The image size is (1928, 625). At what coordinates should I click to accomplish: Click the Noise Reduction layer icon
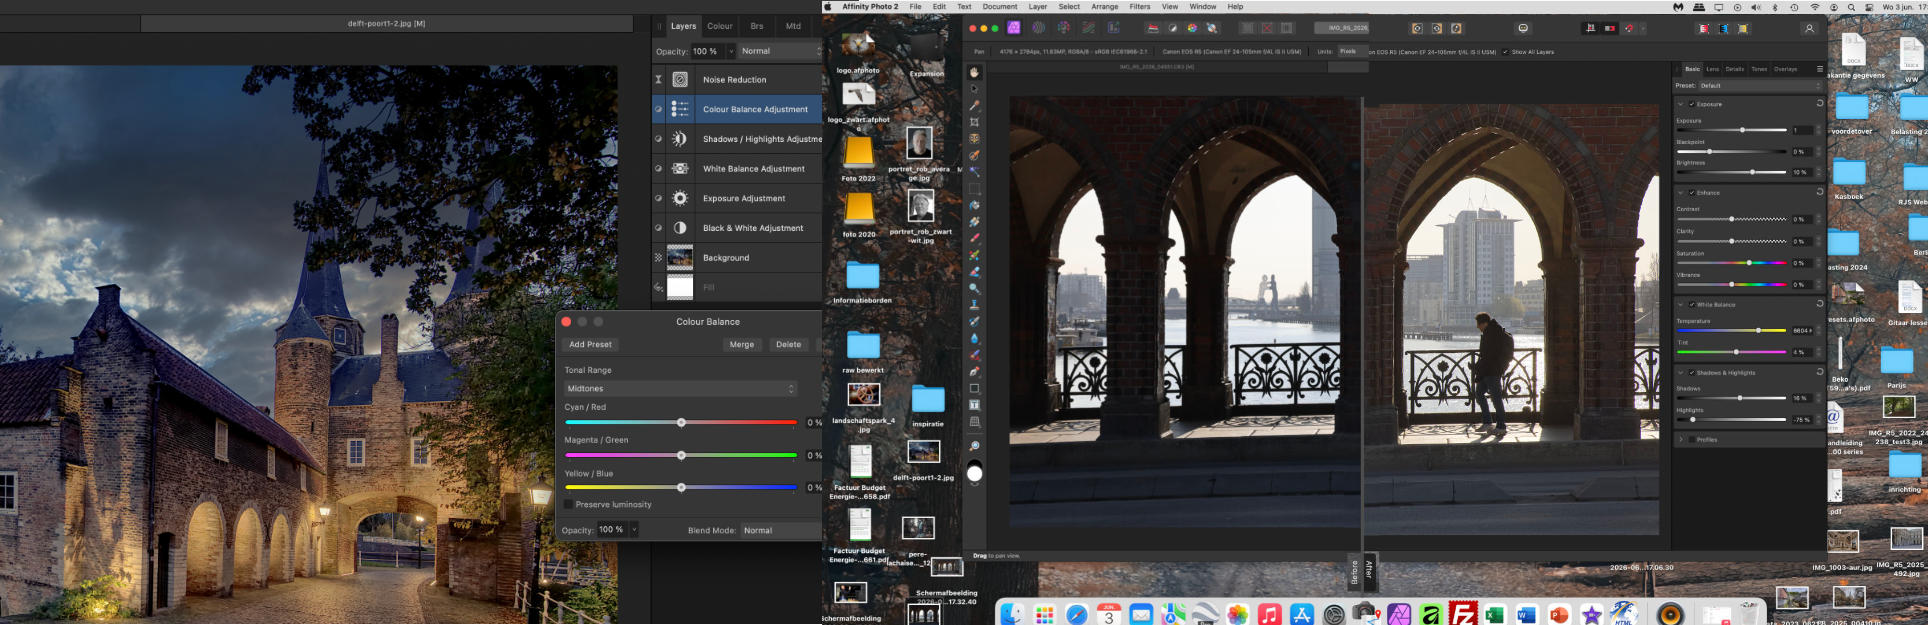[680, 79]
